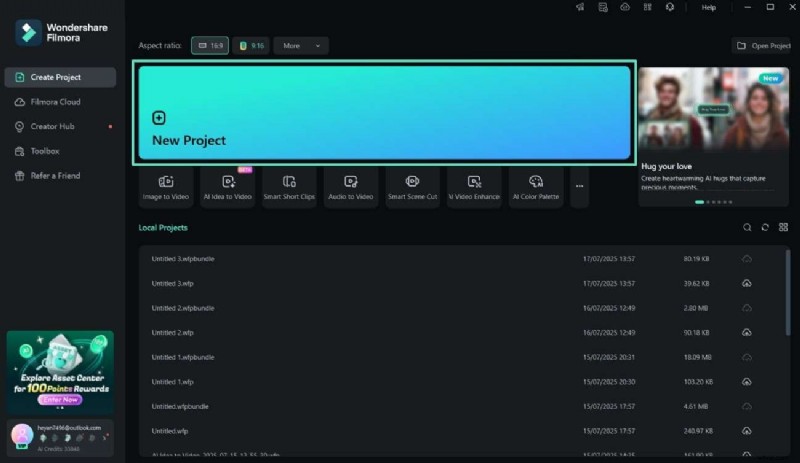
Task: Open the Smart Short Clips tool
Action: coord(289,187)
